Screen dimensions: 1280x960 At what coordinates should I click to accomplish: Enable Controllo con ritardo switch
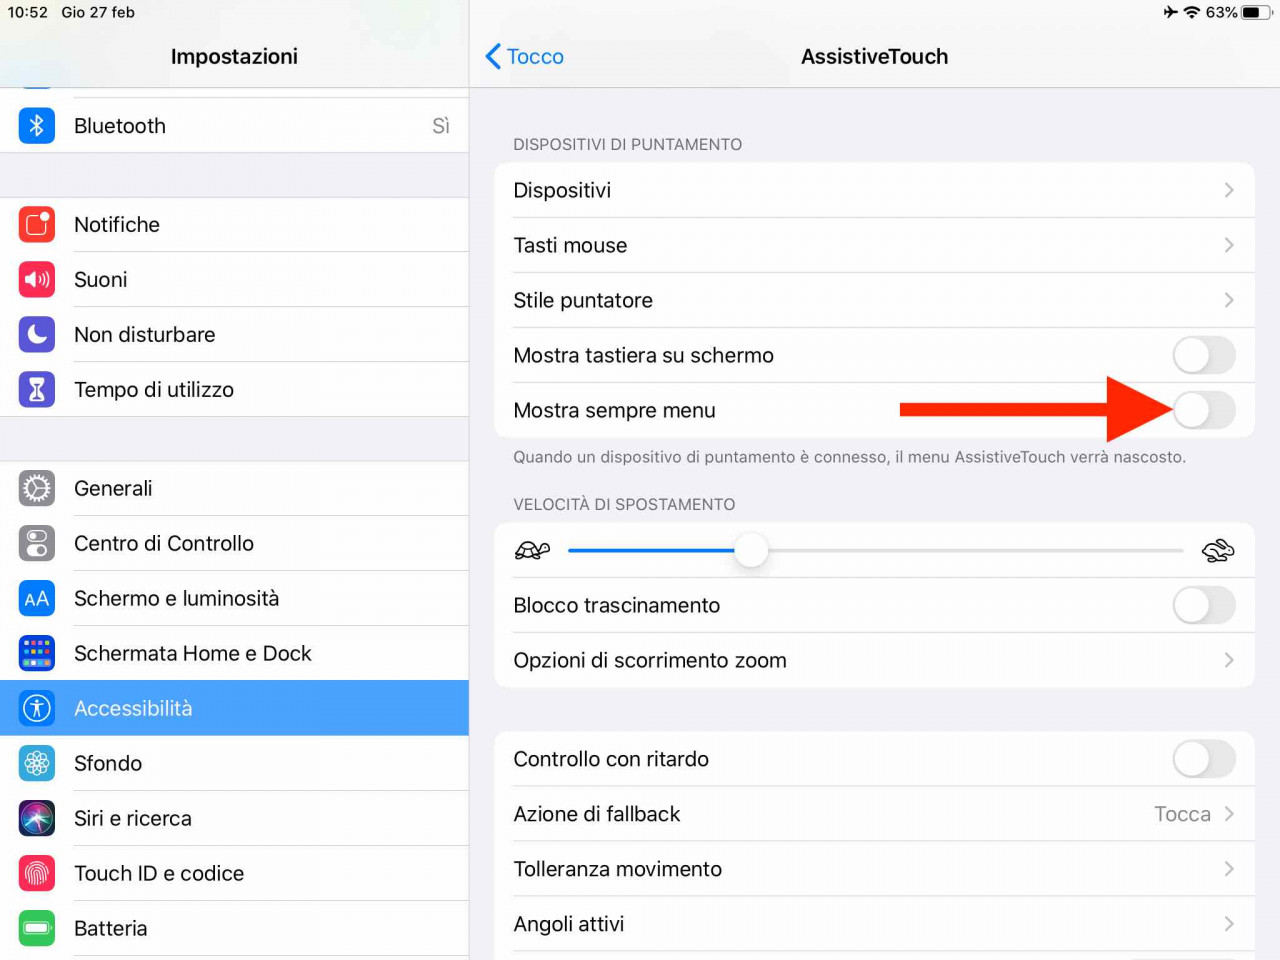(1204, 759)
